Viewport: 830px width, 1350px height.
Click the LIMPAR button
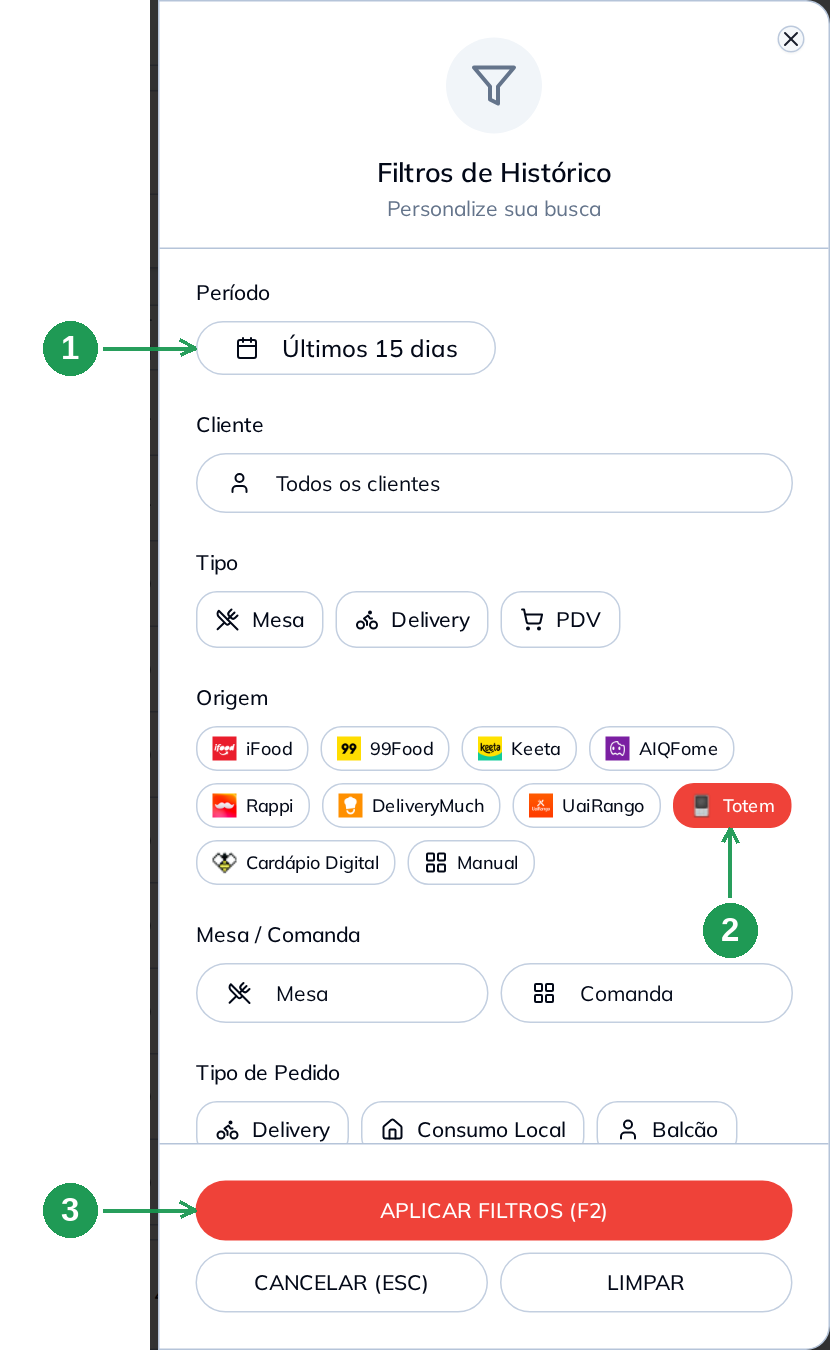[x=646, y=1283]
